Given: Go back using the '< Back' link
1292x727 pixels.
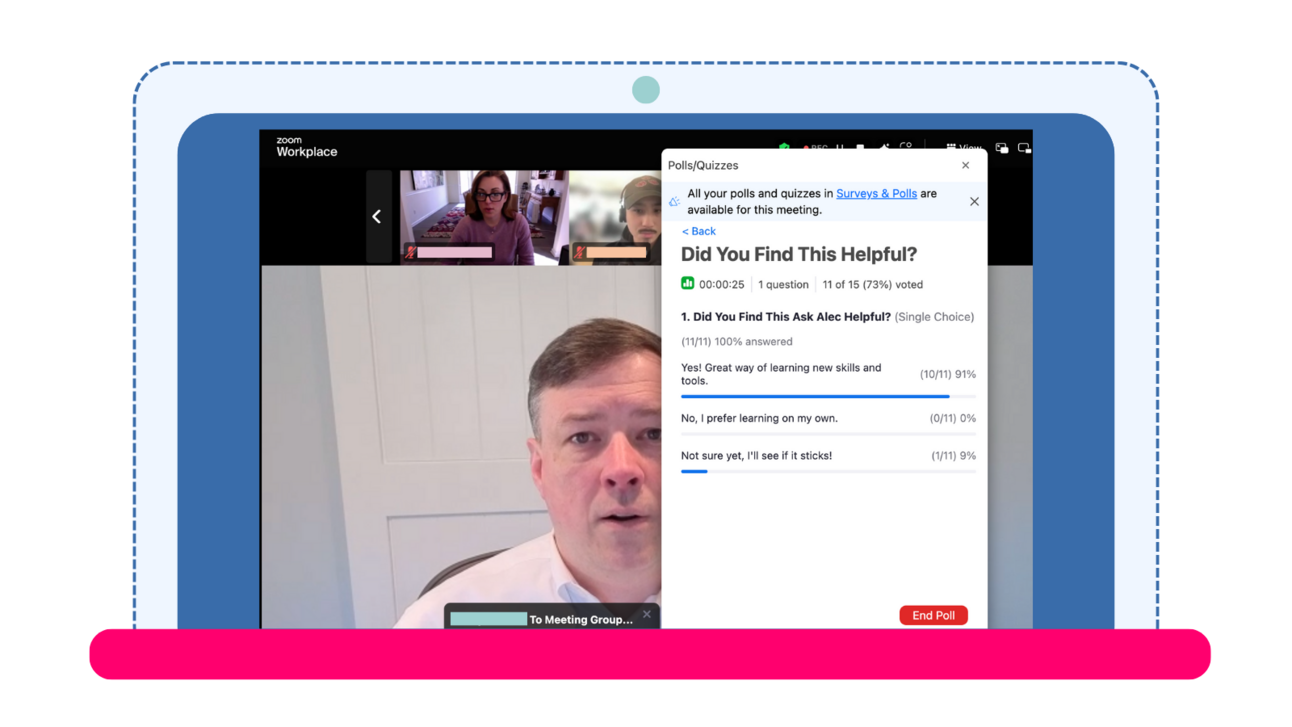Looking at the screenshot, I should (699, 231).
